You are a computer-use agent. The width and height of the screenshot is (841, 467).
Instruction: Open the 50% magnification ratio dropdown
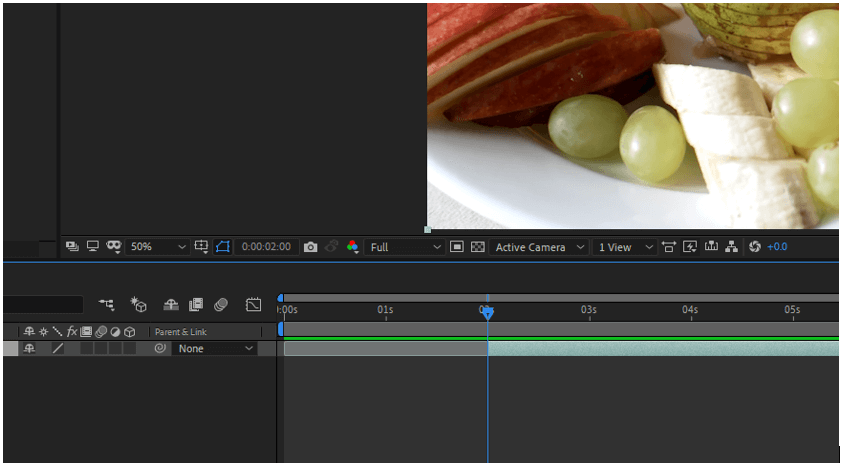(158, 247)
